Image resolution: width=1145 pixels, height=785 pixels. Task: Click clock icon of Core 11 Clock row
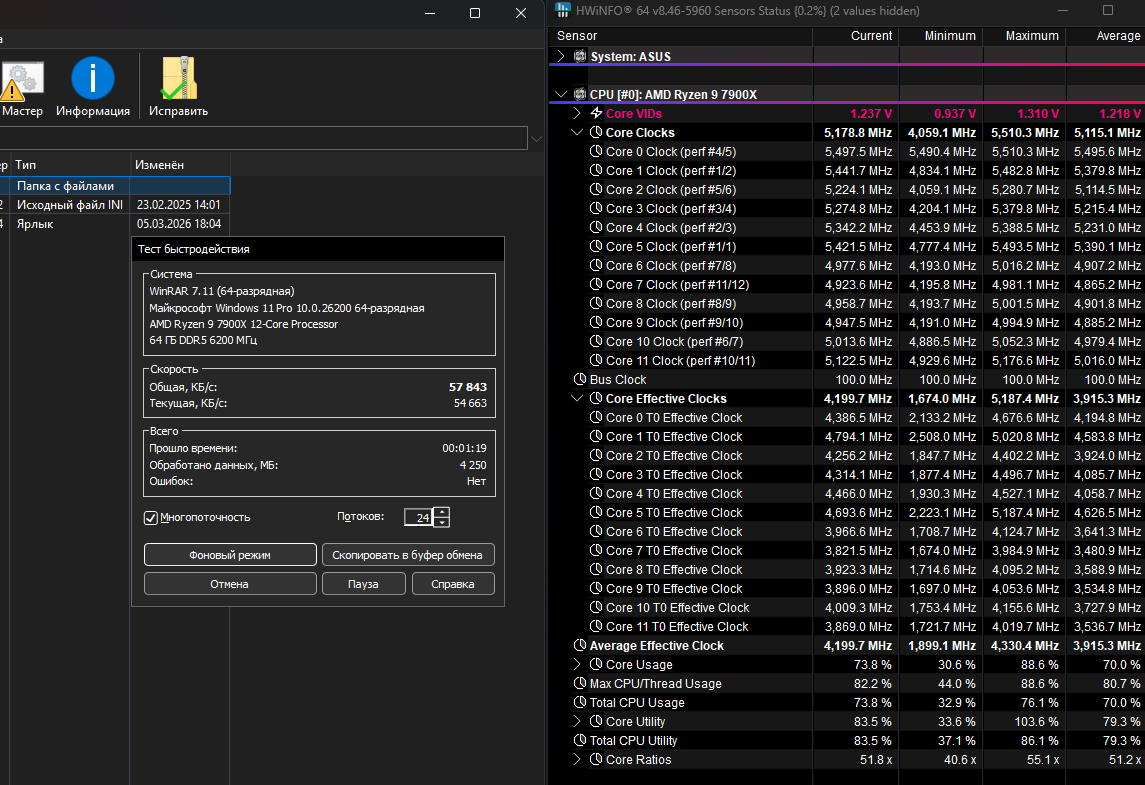coord(596,360)
